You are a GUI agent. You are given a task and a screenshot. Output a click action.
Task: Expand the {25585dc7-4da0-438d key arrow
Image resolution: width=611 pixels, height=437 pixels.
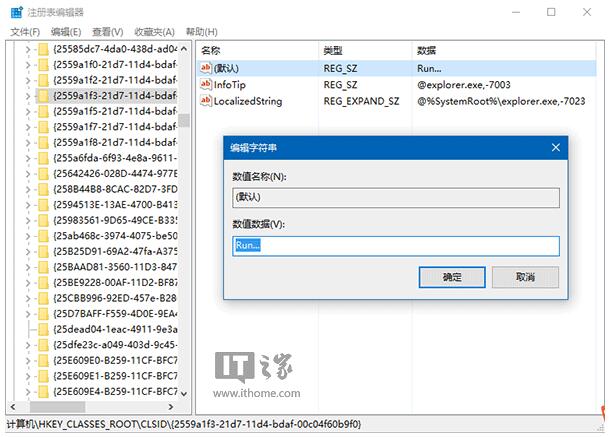[x=27, y=49]
